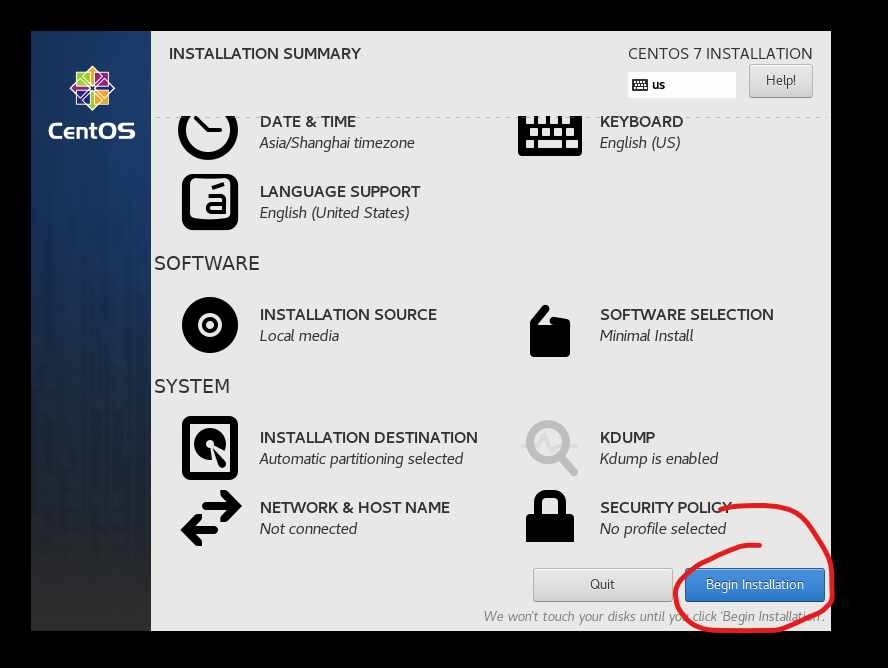Open the NETWORK & HOST NAME heading
The height and width of the screenshot is (668, 888).
(355, 508)
